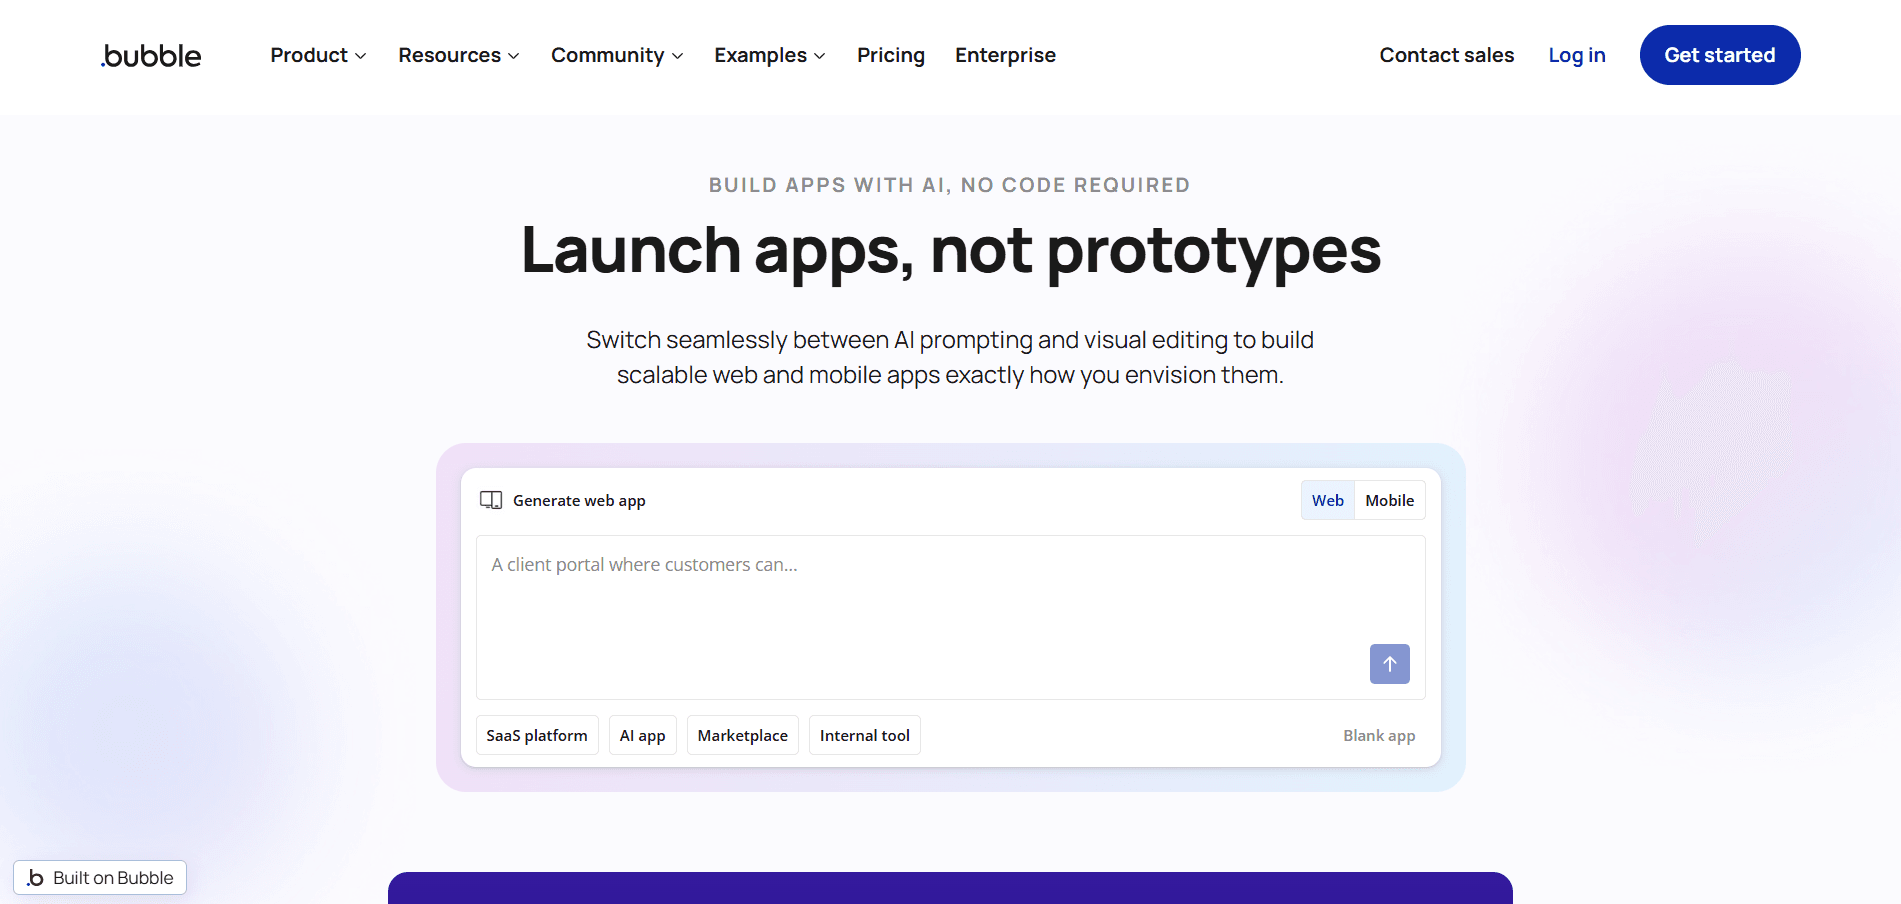This screenshot has height=904, width=1901.
Task: Click 'BUILD APPS WITH AI, NO CODE REQUIRED' text
Action: 950,185
